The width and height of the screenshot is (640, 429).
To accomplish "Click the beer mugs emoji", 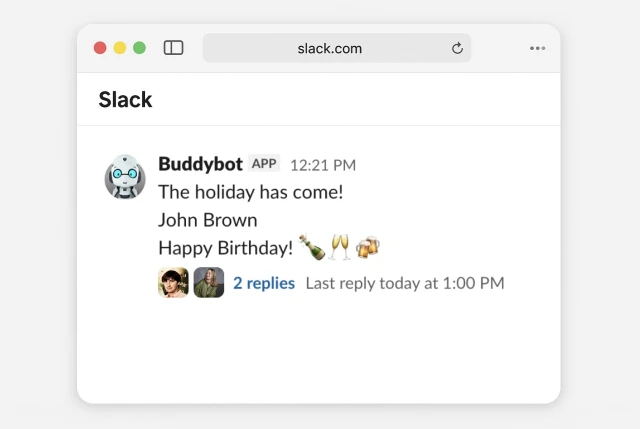I will (x=368, y=247).
